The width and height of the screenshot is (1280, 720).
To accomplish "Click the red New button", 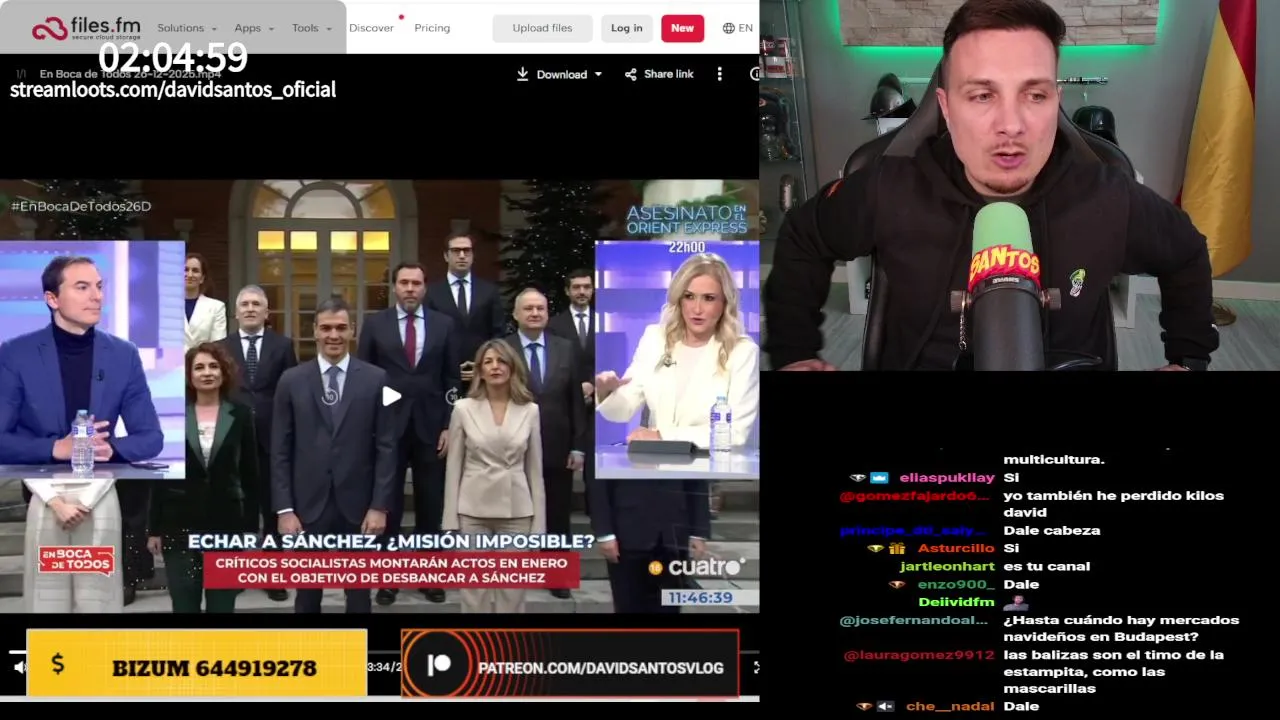I will tap(682, 28).
